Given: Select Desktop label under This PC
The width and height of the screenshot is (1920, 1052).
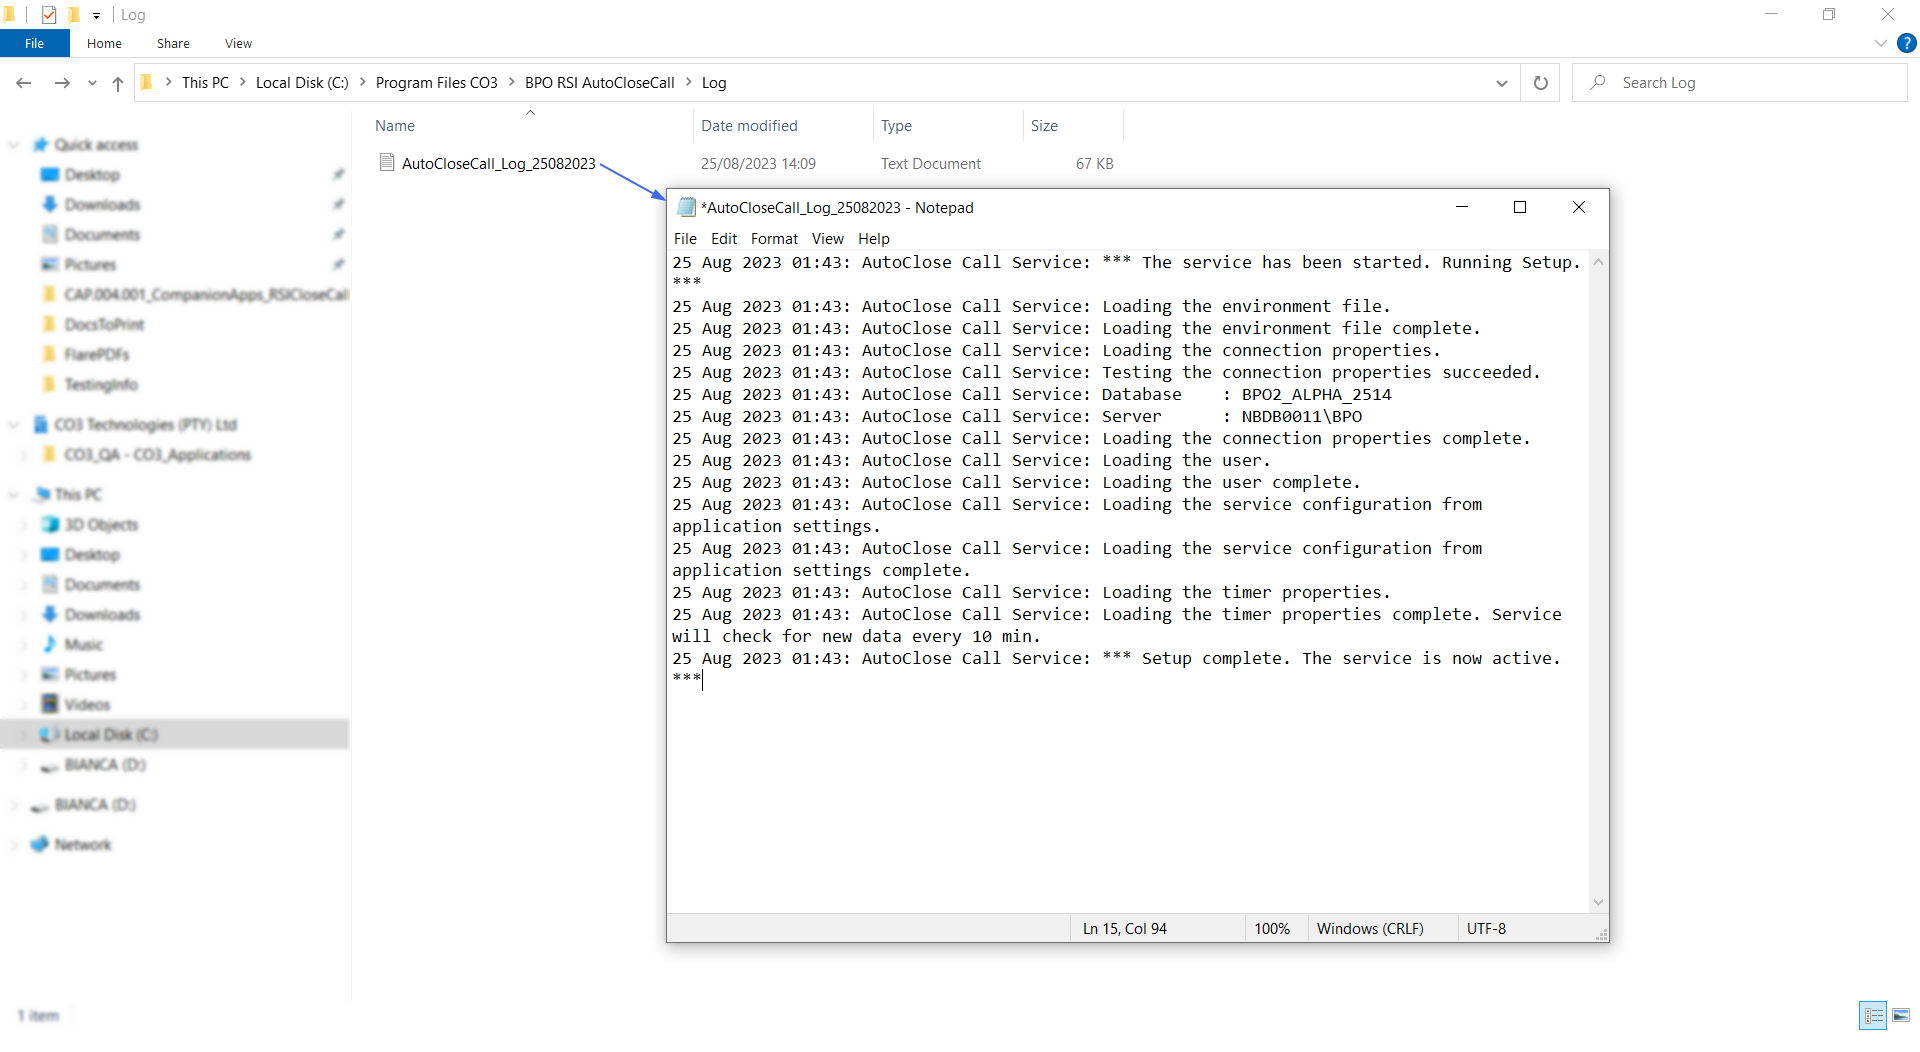Looking at the screenshot, I should pyautogui.click(x=92, y=555).
